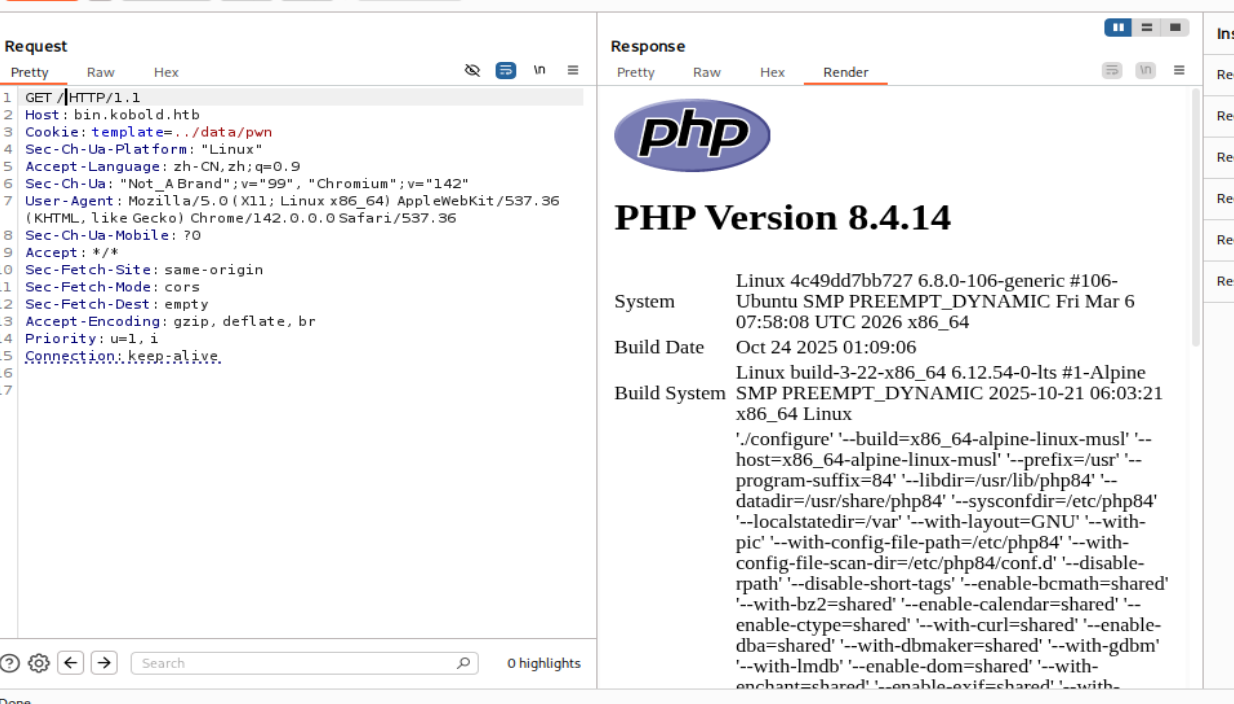1234x704 pixels.
Task: Toggle line wrap icon in Response panel
Action: coord(1112,70)
